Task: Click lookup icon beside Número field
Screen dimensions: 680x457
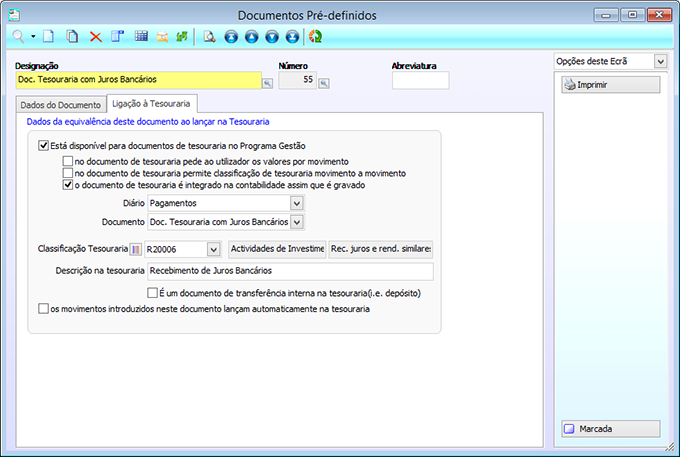Action: click(324, 84)
